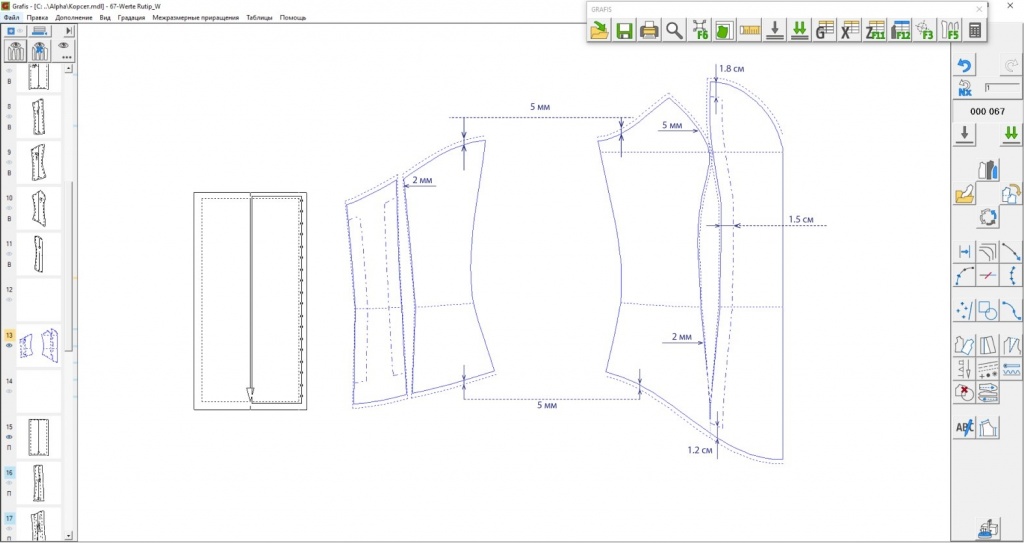Open the calculator icon in GRAFIS toolbar
The width and height of the screenshot is (1024, 543).
tap(974, 31)
